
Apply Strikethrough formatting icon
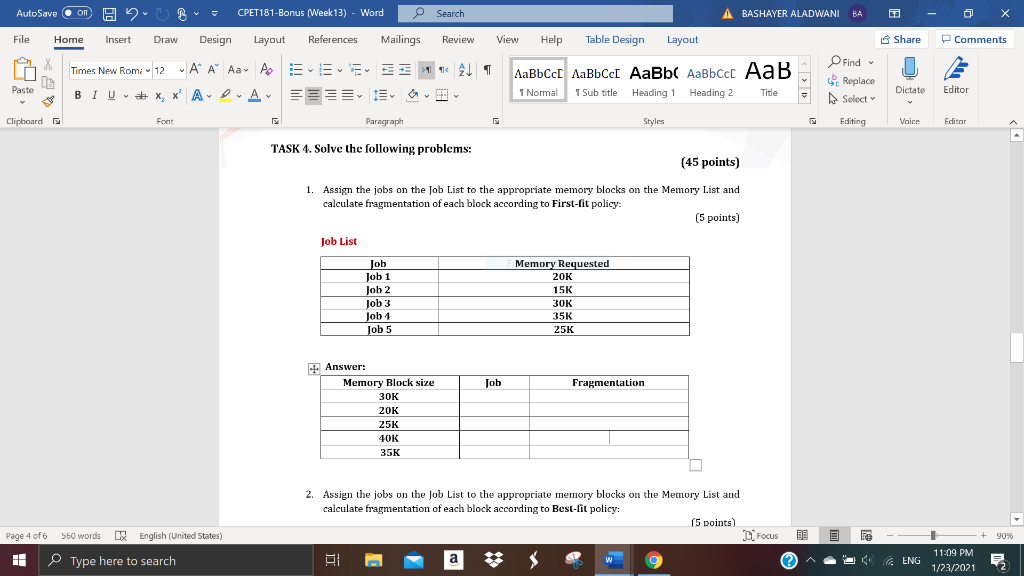click(141, 97)
